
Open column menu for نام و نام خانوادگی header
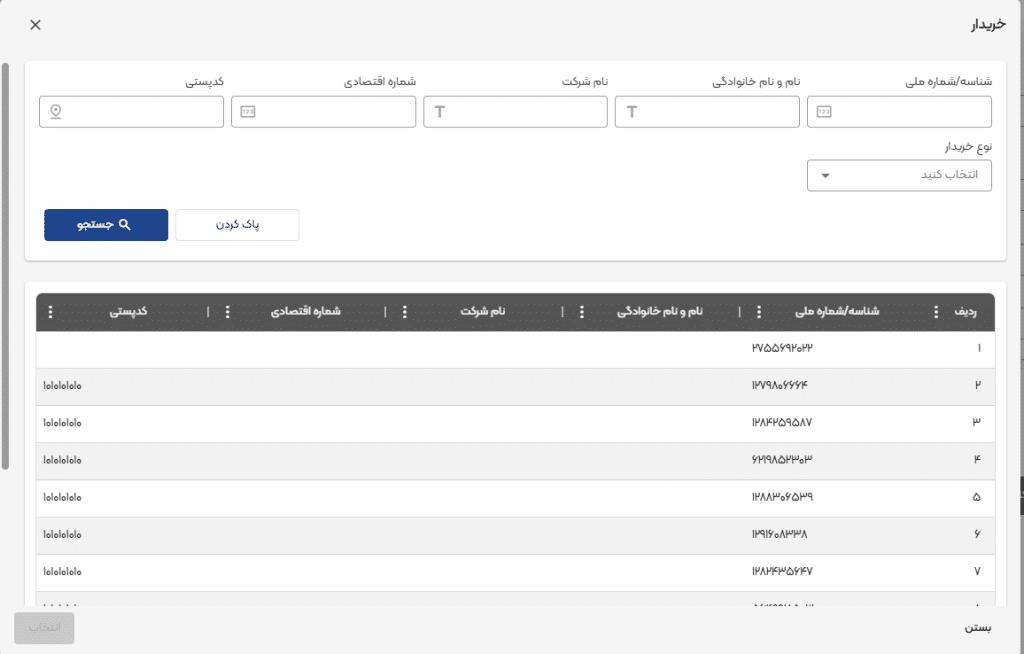click(x=582, y=312)
